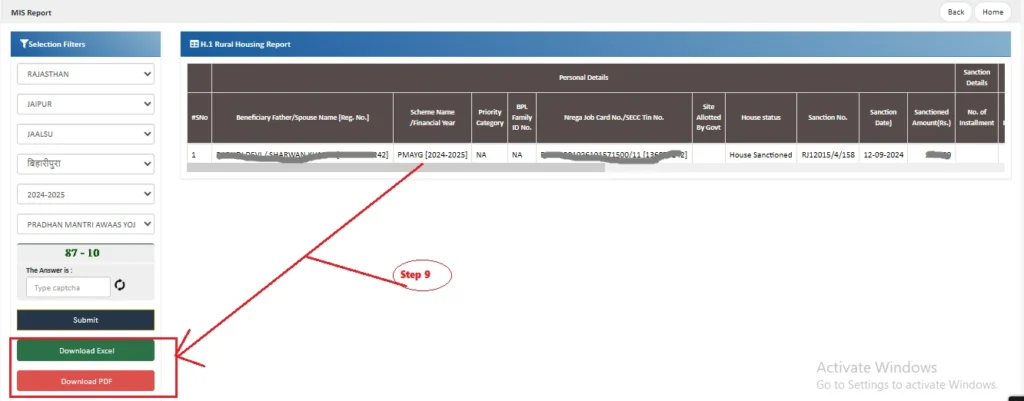Click sanction number RJ12015/4/158
Viewport: 1024px width, 401px height.
click(828, 155)
